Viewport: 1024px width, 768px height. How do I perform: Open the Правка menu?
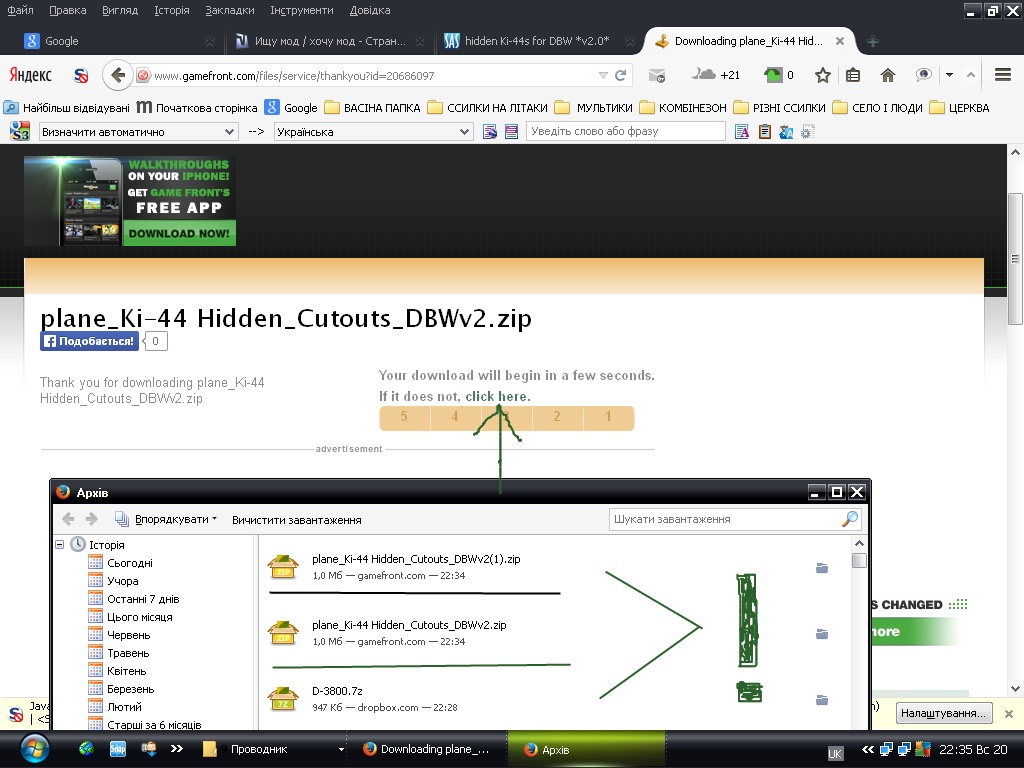point(67,10)
